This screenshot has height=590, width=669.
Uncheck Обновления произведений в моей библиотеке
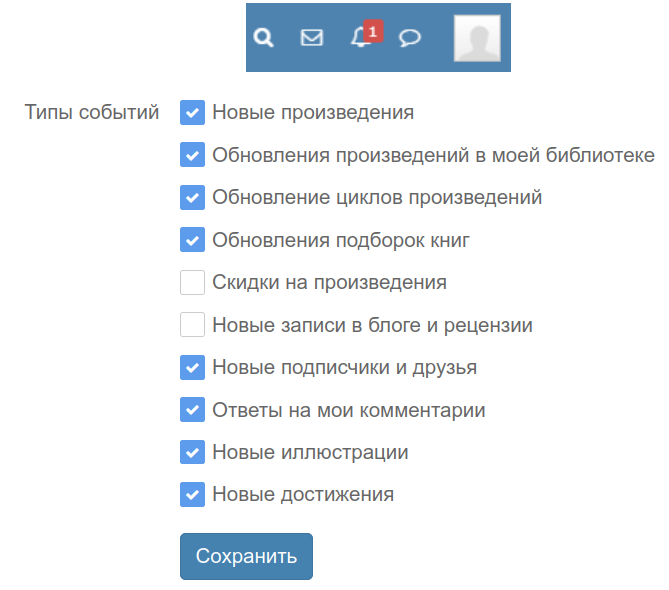coord(193,155)
